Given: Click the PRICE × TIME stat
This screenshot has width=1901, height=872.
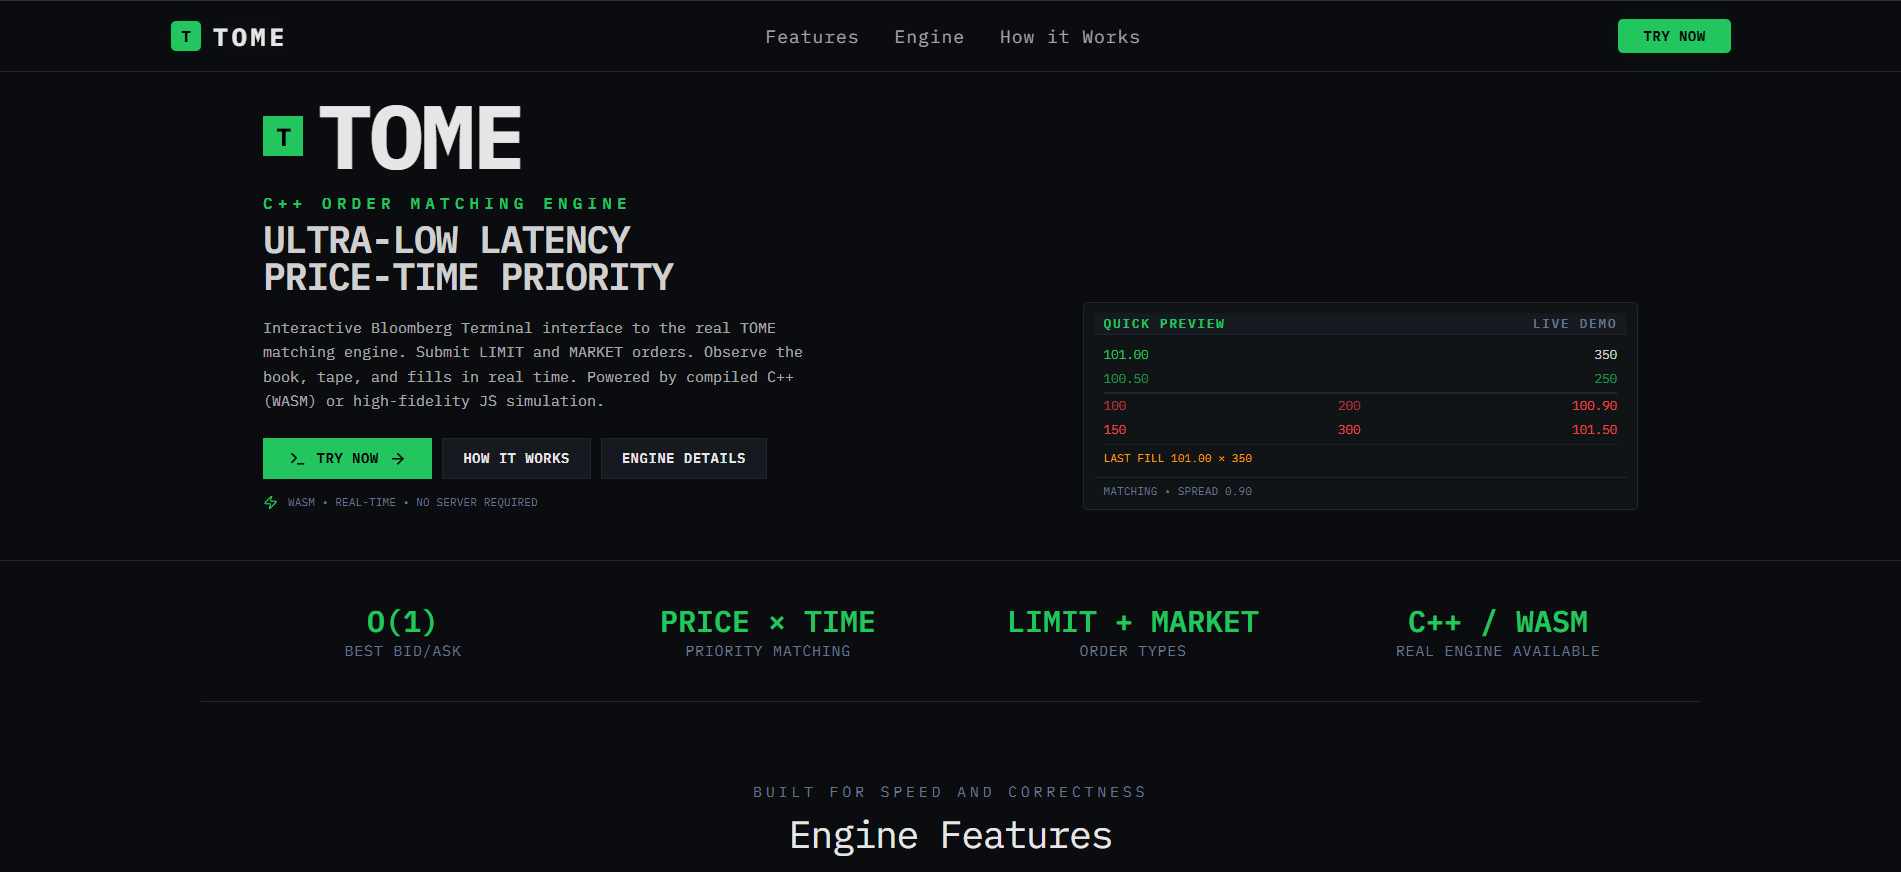Looking at the screenshot, I should click(x=767, y=622).
